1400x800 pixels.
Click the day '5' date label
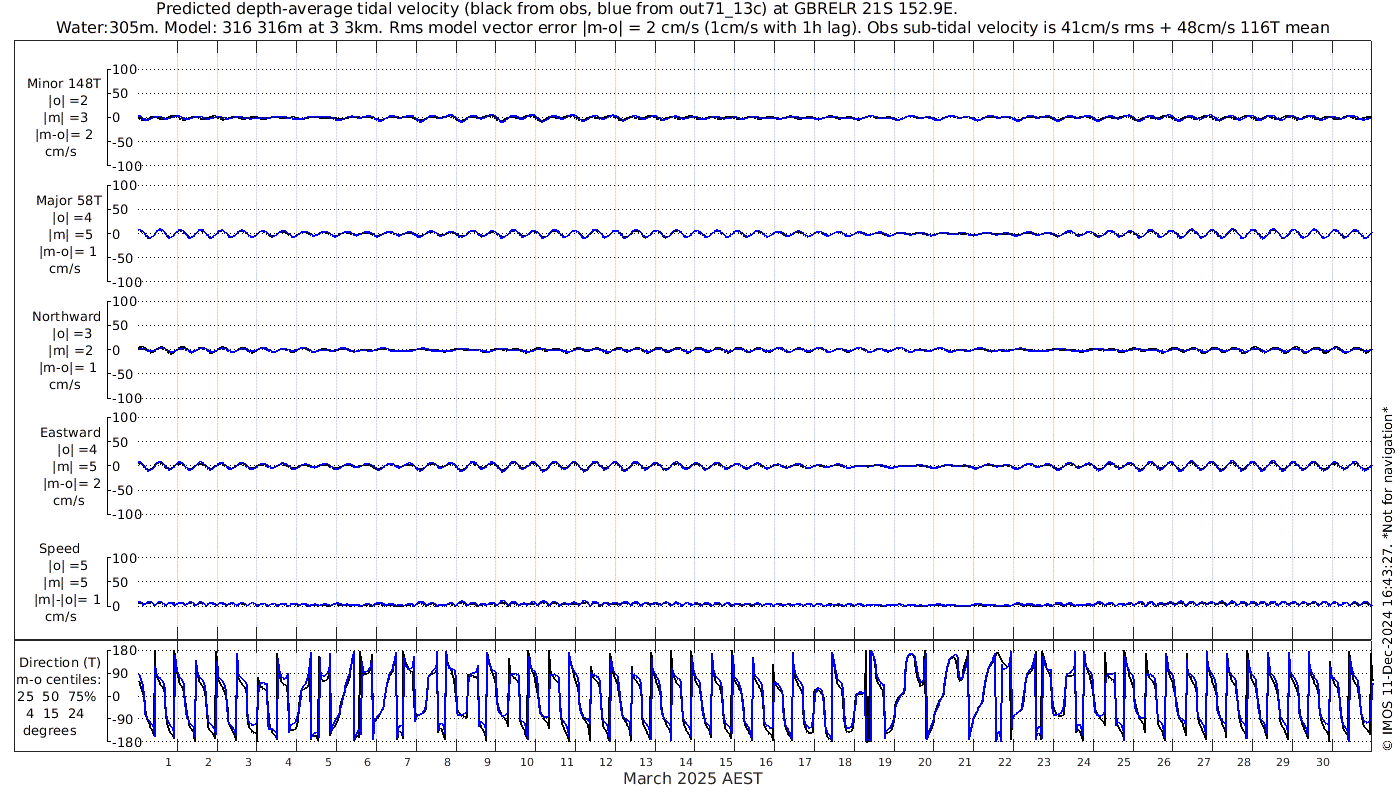(x=328, y=762)
